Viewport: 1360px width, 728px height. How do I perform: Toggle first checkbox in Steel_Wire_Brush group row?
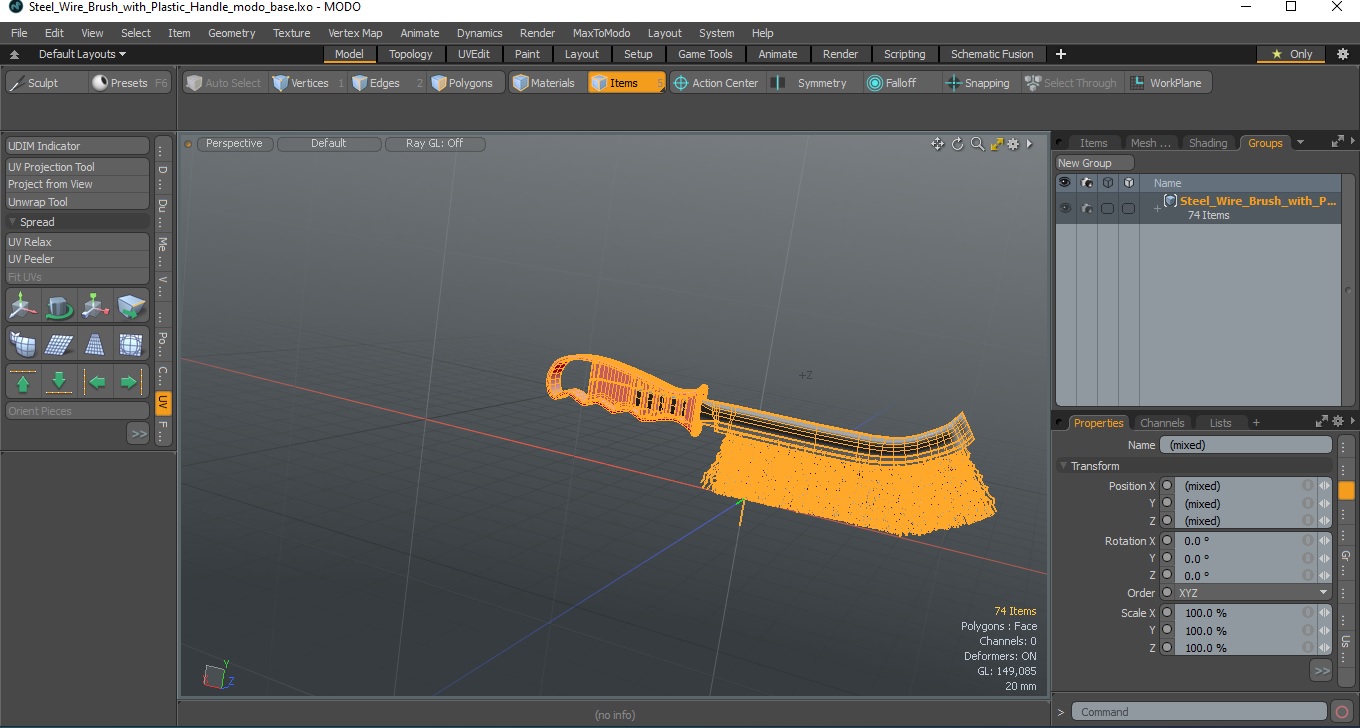pos(1107,208)
